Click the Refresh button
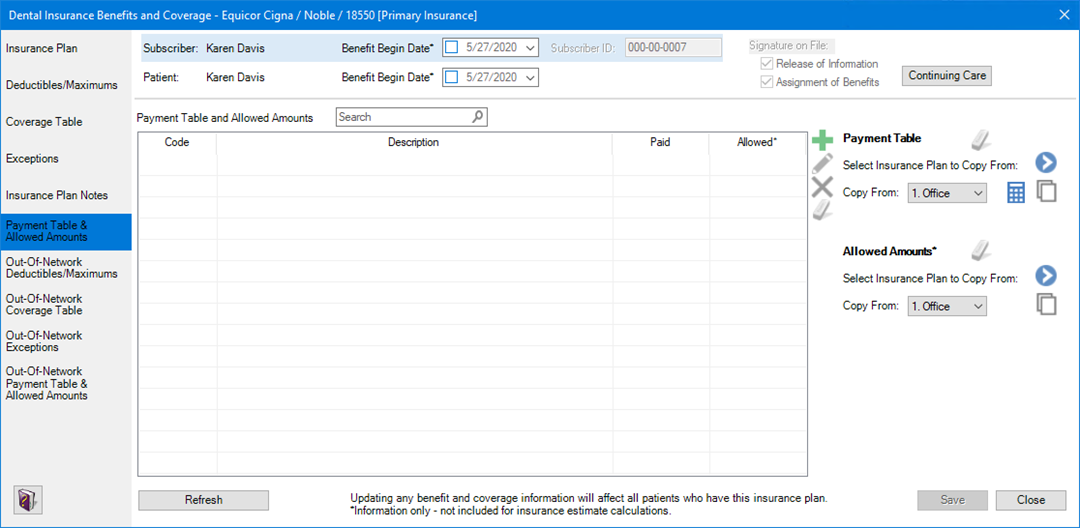Image resolution: width=1080 pixels, height=528 pixels. pos(203,500)
